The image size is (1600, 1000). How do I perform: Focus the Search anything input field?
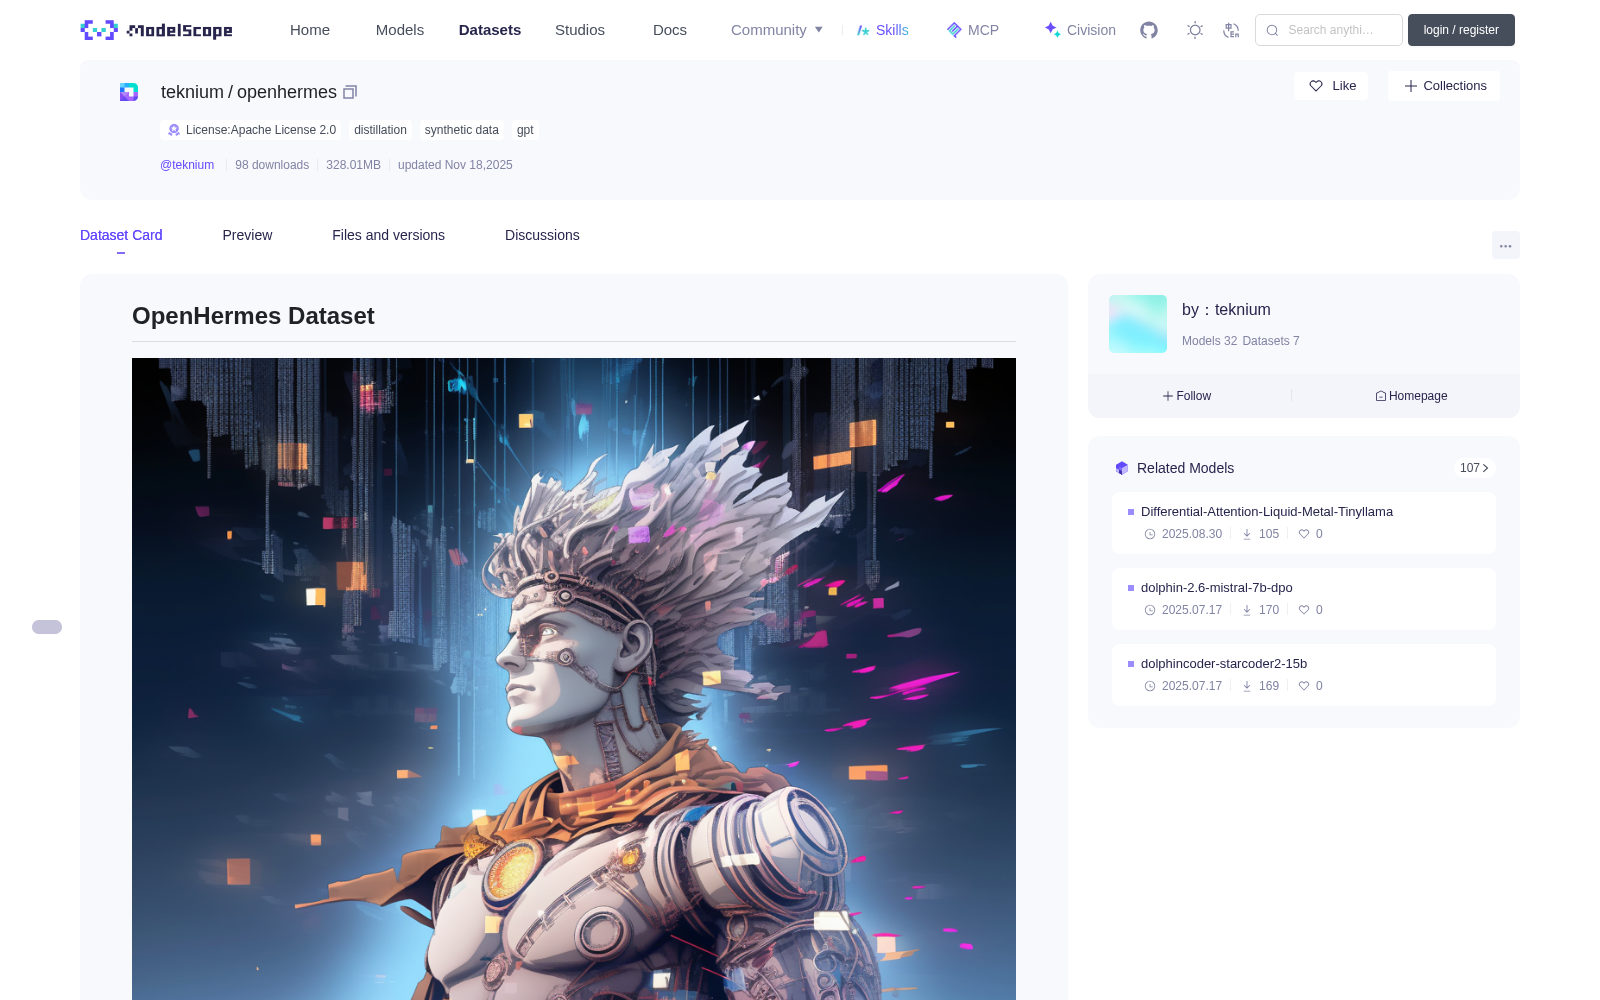coord(1329,30)
